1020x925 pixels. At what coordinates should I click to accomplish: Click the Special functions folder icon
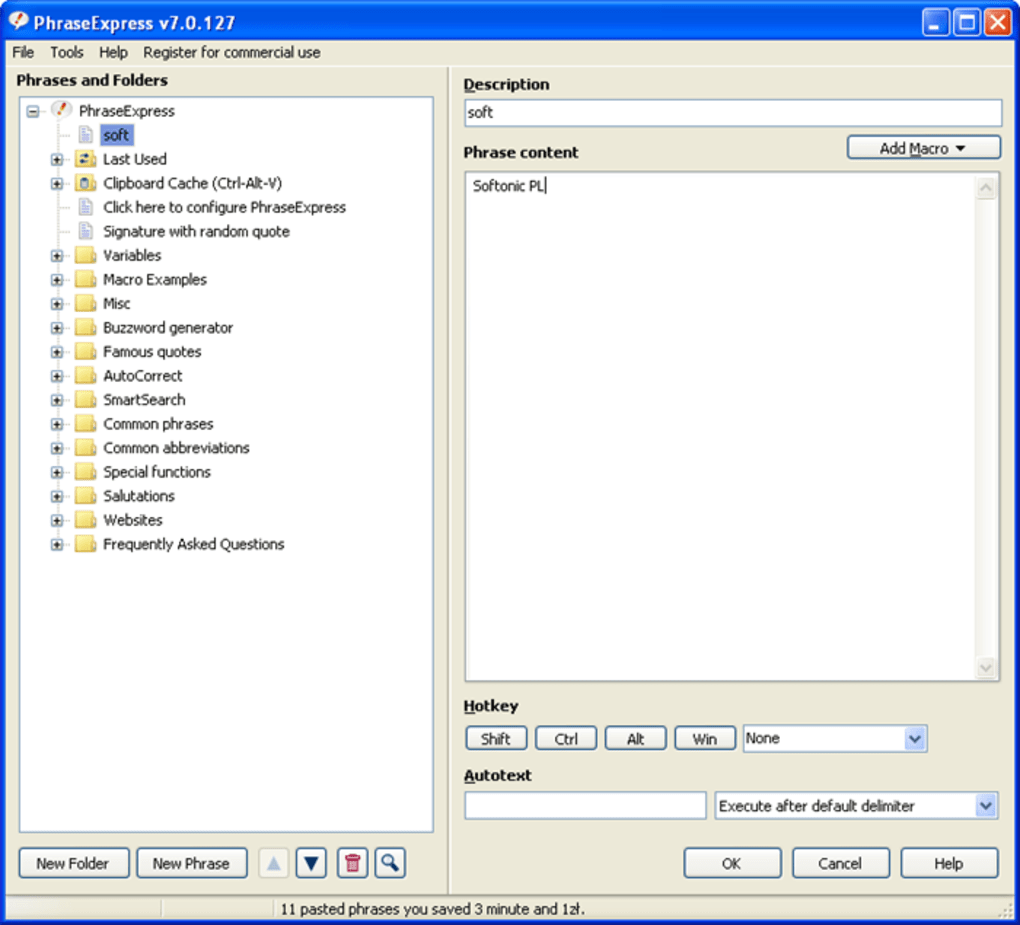coord(85,472)
